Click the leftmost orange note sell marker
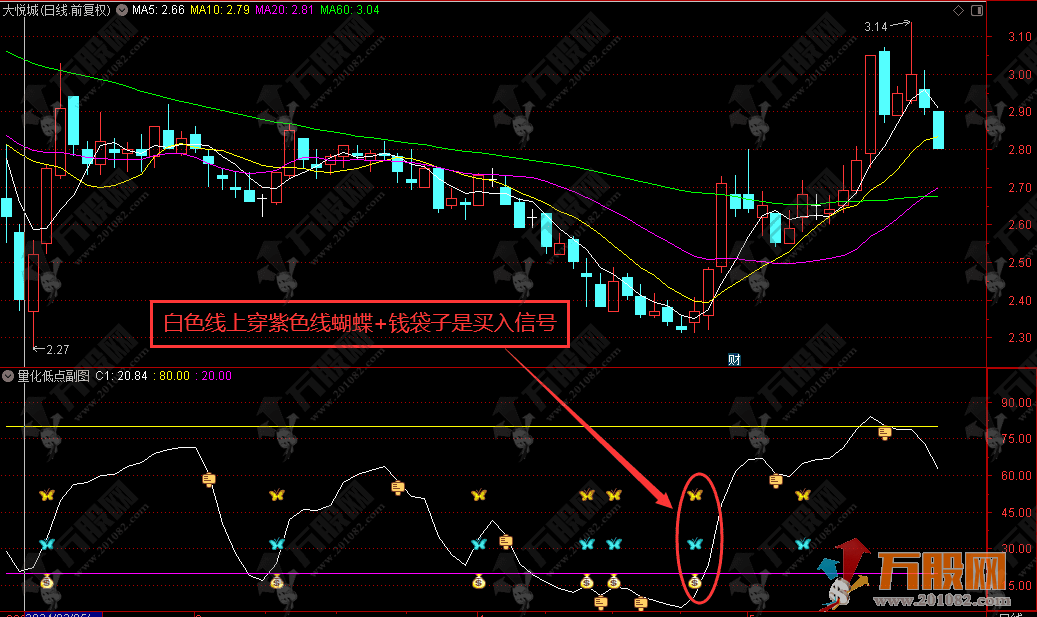 [208, 479]
